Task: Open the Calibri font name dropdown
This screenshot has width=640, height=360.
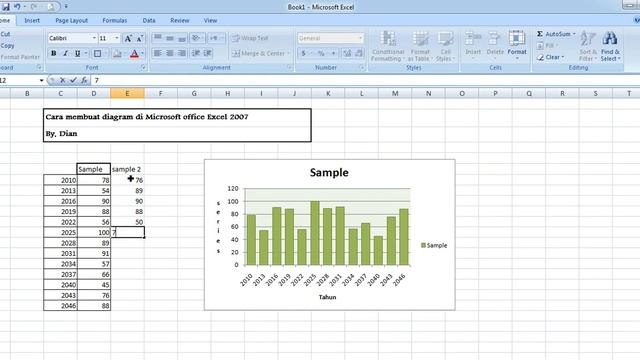Action: pyautogui.click(x=94, y=38)
